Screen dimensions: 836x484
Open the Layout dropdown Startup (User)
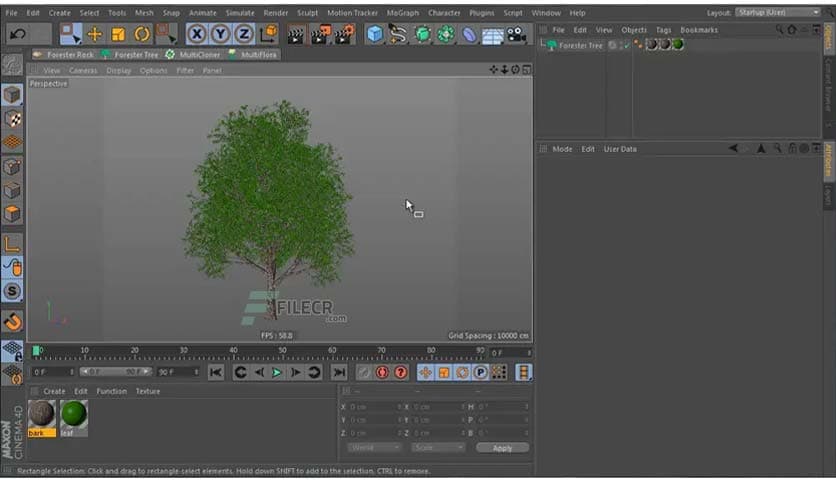click(778, 12)
